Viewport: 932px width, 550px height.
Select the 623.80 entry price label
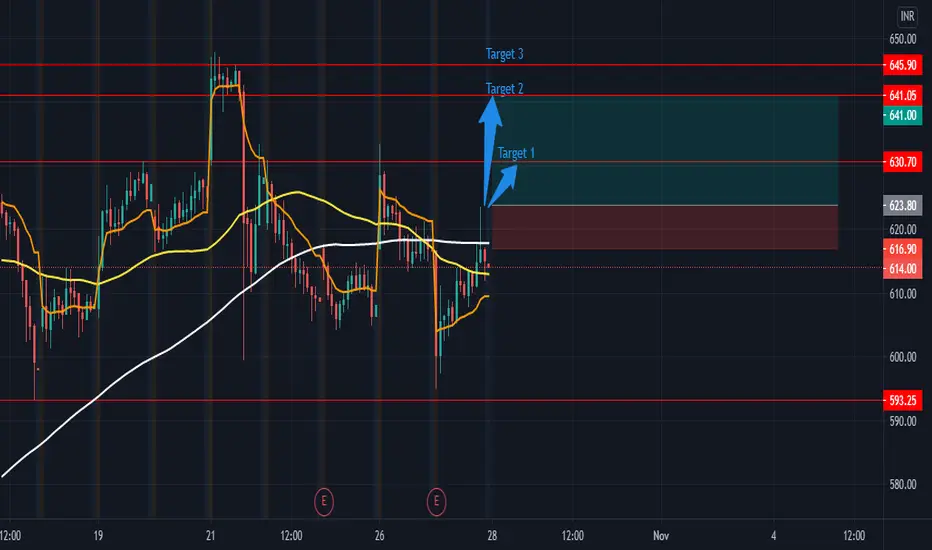(x=902, y=206)
